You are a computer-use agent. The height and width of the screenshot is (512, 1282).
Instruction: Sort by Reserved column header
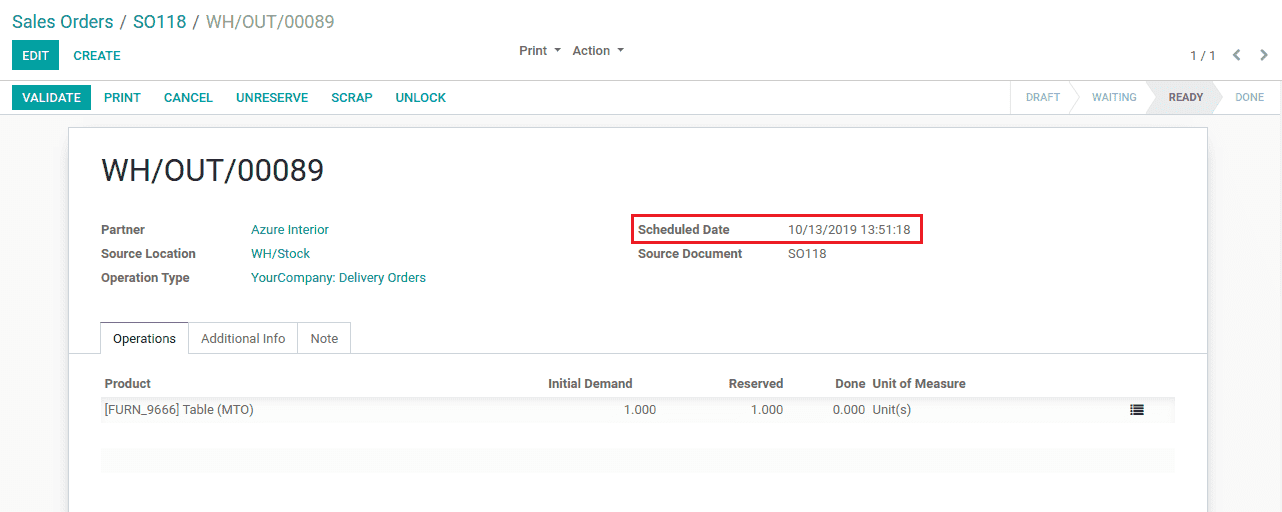[x=755, y=383]
